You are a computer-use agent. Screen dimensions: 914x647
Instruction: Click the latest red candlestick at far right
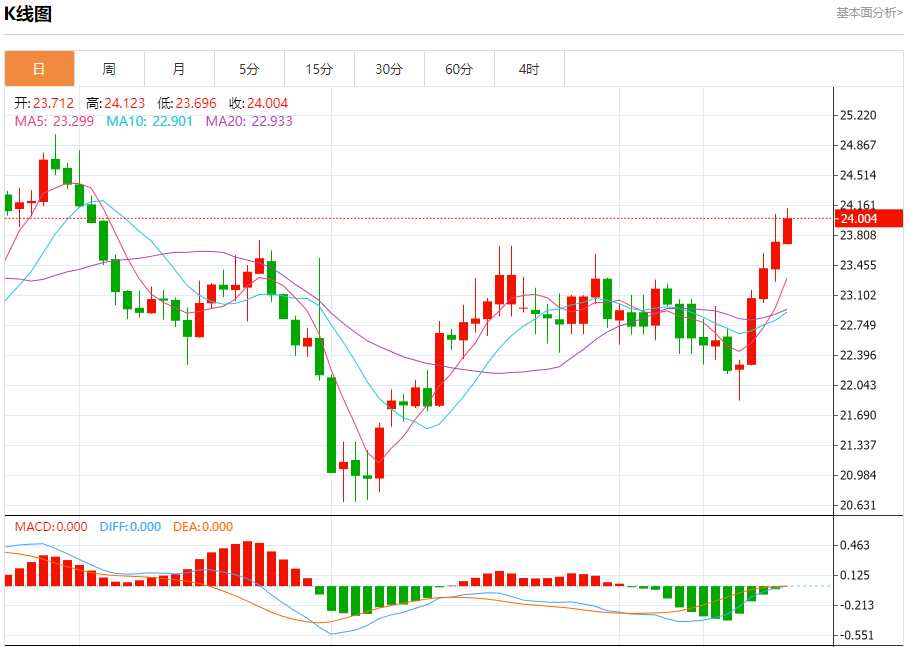click(788, 231)
